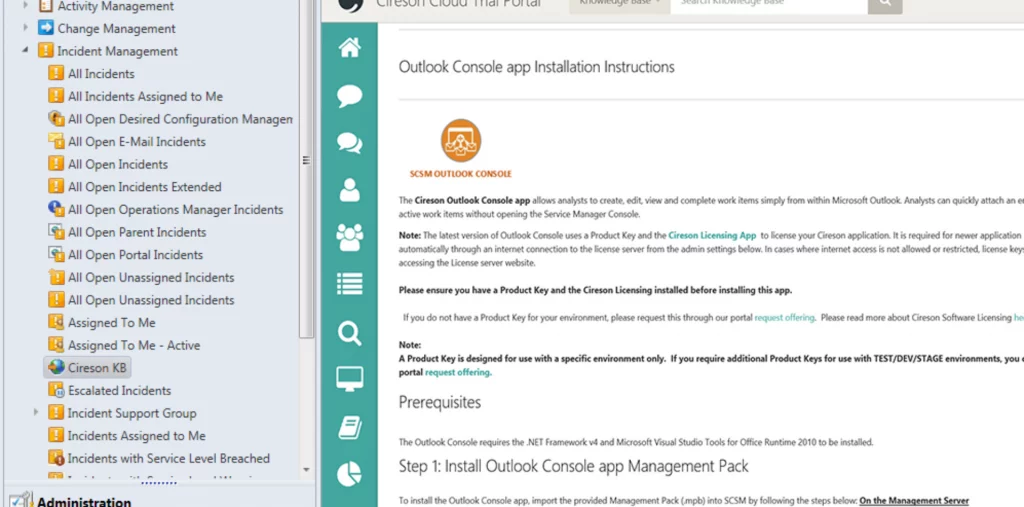Click the Incident Management folder icon
The width and height of the screenshot is (1024, 507).
pyautogui.click(x=45, y=50)
